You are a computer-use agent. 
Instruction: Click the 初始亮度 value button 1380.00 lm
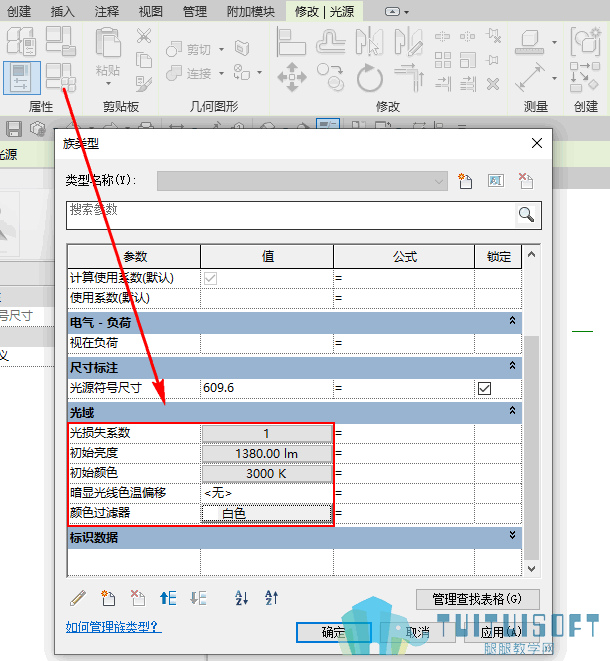(x=266, y=454)
